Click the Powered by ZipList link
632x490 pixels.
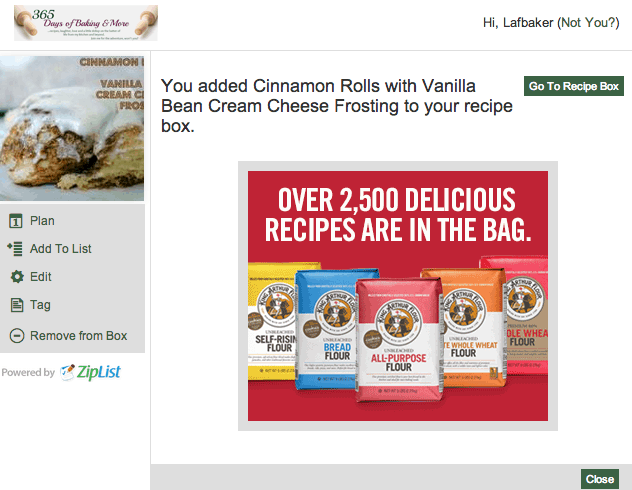[61, 372]
